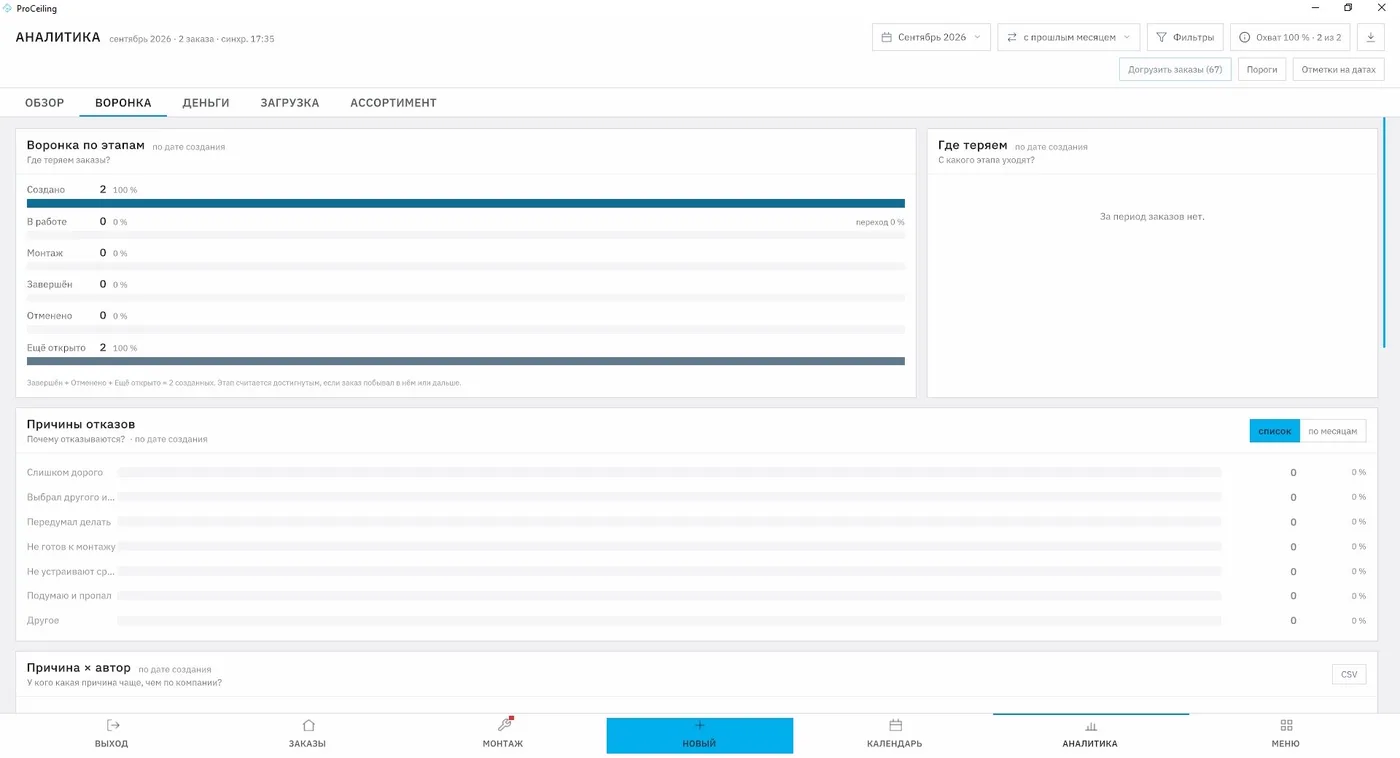This screenshot has height=758, width=1400.
Task: Select the ВОРОНКА tab
Action: 123,103
